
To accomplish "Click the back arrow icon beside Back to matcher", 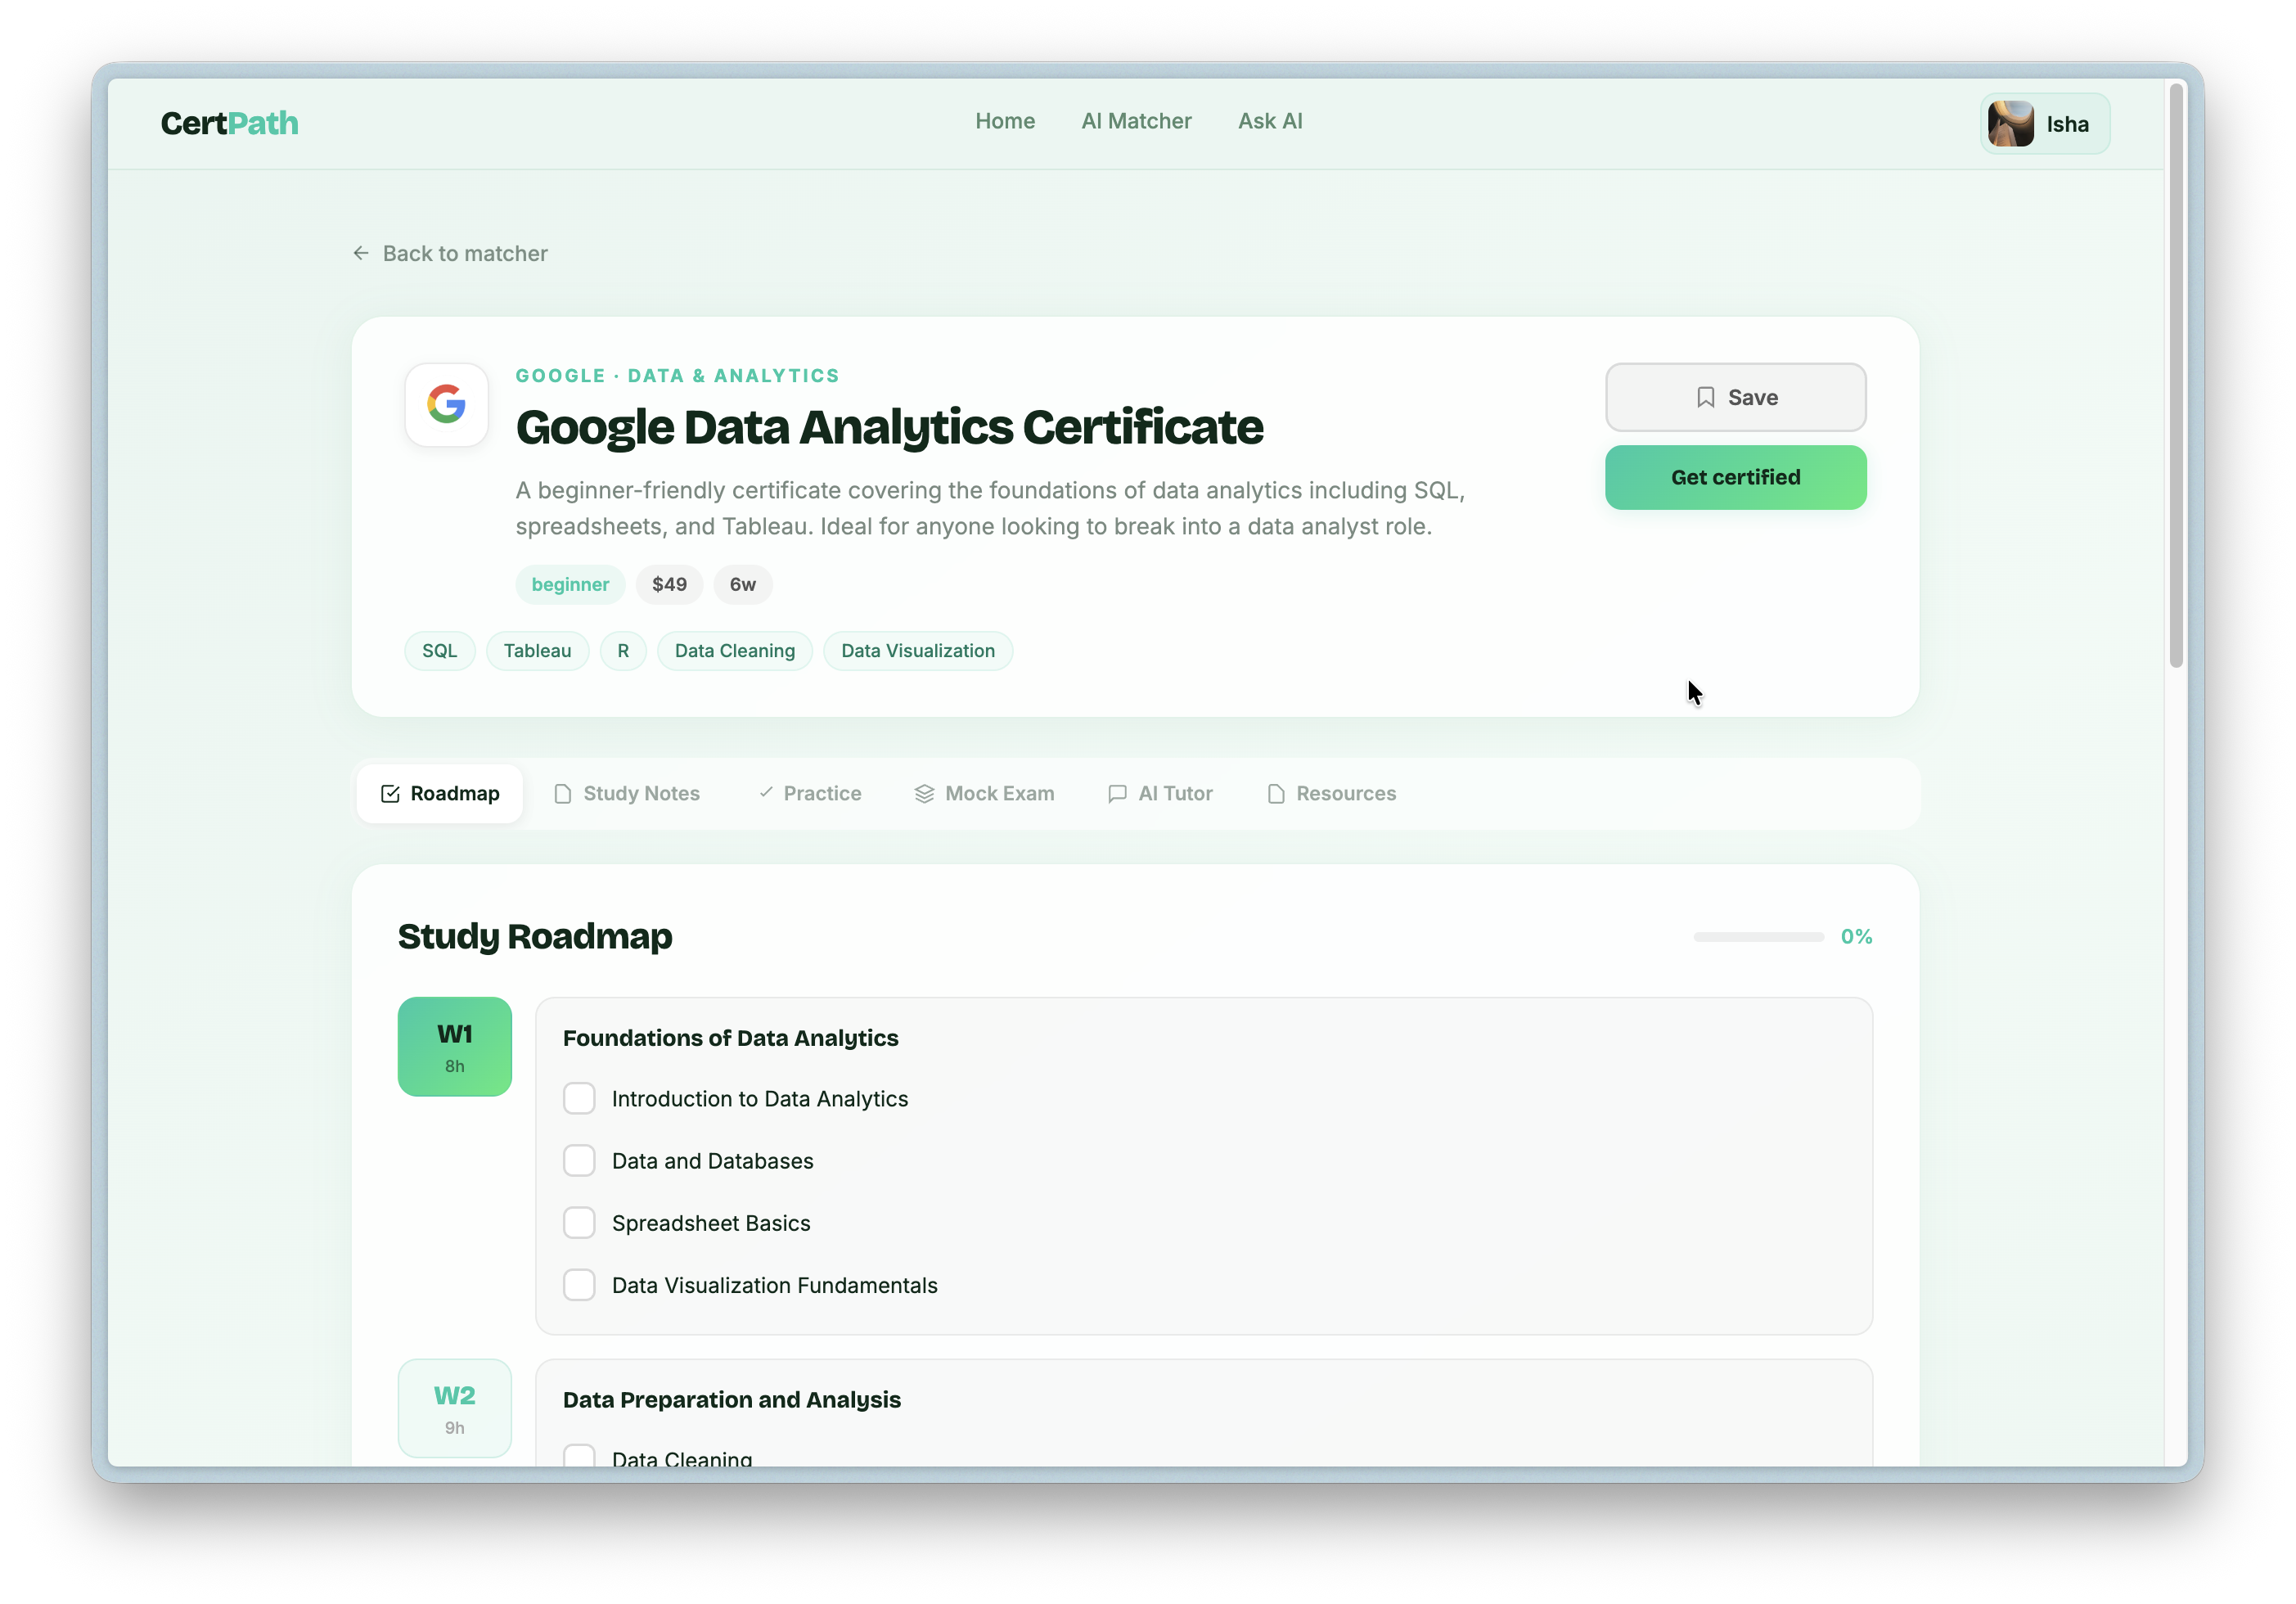I will click(361, 253).
